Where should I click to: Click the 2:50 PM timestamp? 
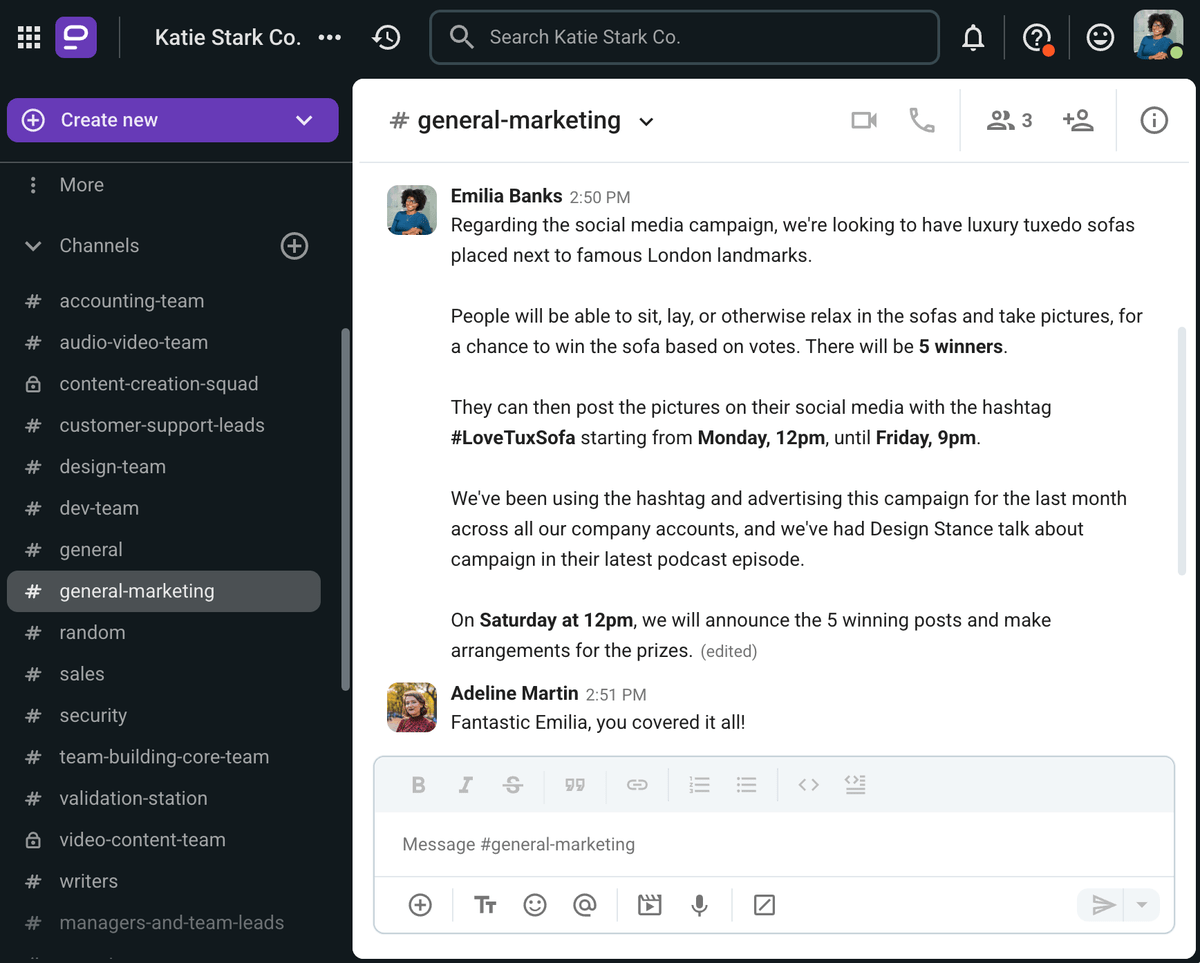coord(600,198)
